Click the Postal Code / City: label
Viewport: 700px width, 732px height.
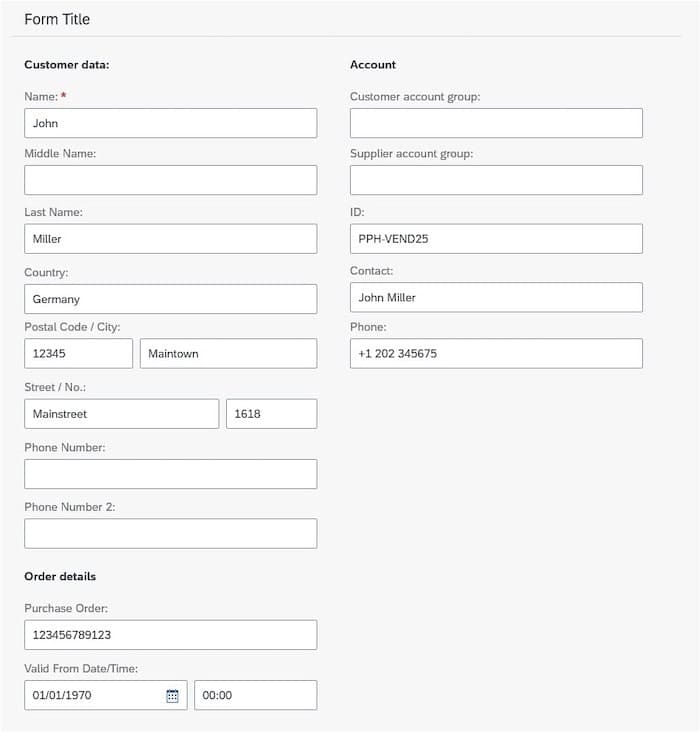[72, 327]
